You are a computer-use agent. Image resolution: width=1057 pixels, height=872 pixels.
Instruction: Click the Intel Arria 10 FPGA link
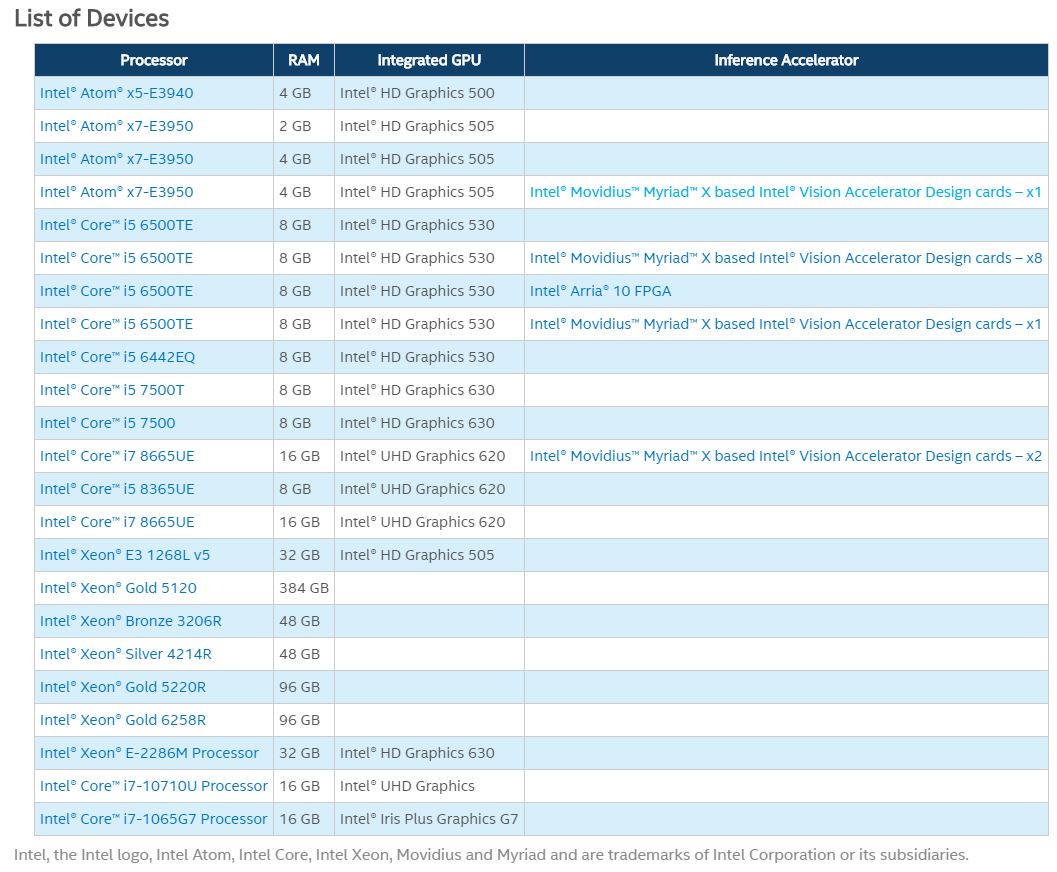click(x=600, y=291)
